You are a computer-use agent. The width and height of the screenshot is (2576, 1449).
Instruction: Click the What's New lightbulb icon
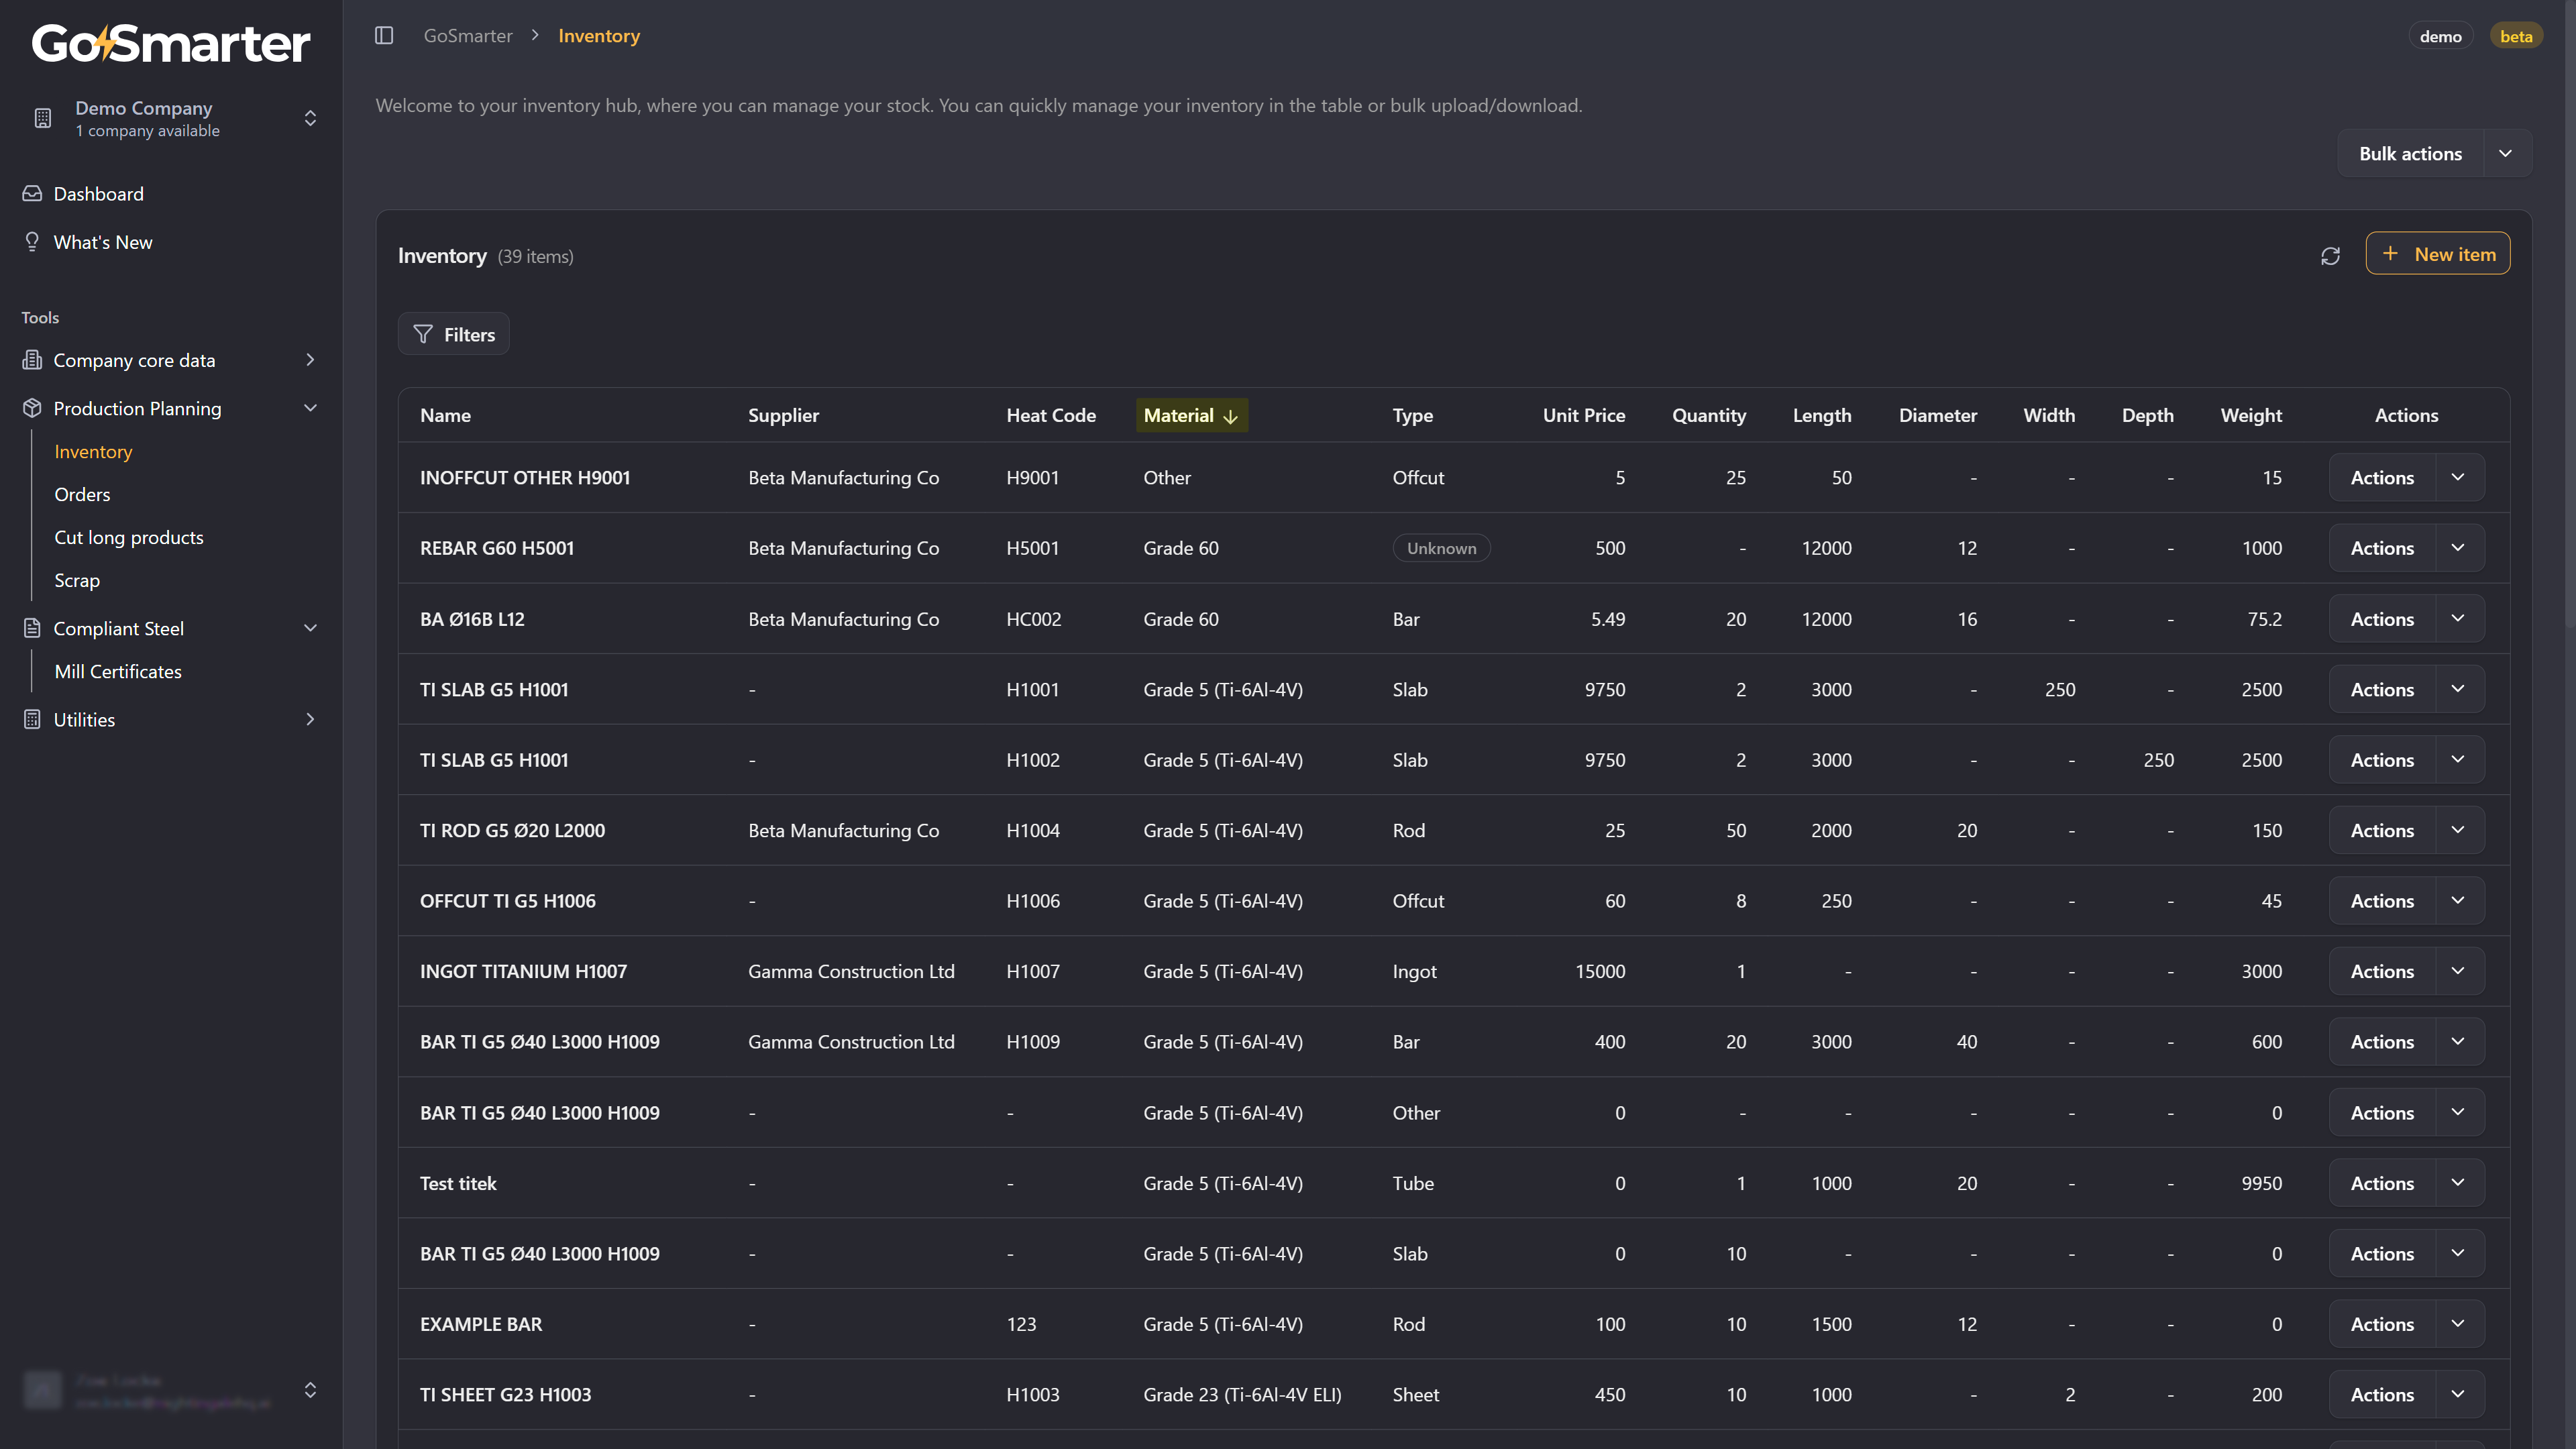click(32, 242)
